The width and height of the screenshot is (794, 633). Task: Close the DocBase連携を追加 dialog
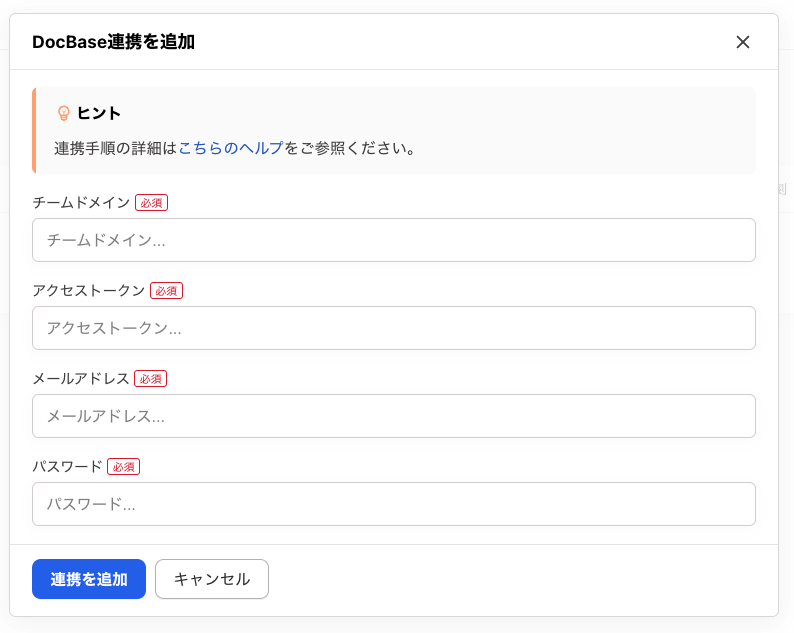coord(742,42)
